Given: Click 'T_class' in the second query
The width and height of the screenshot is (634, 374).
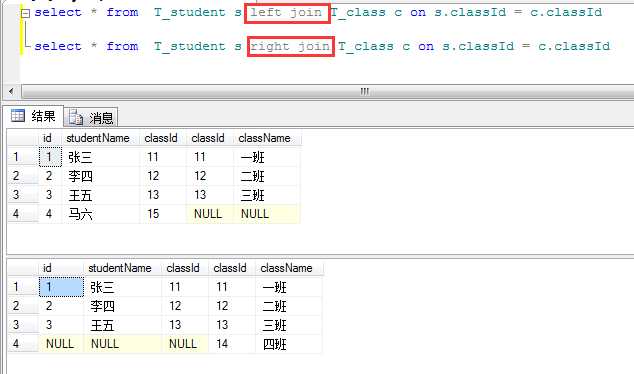Looking at the screenshot, I should [366, 46].
